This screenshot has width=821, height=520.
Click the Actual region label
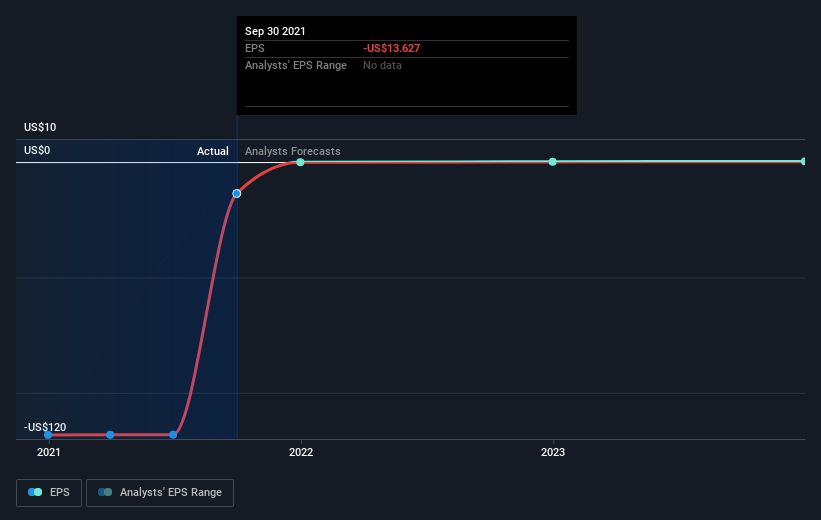[x=213, y=151]
